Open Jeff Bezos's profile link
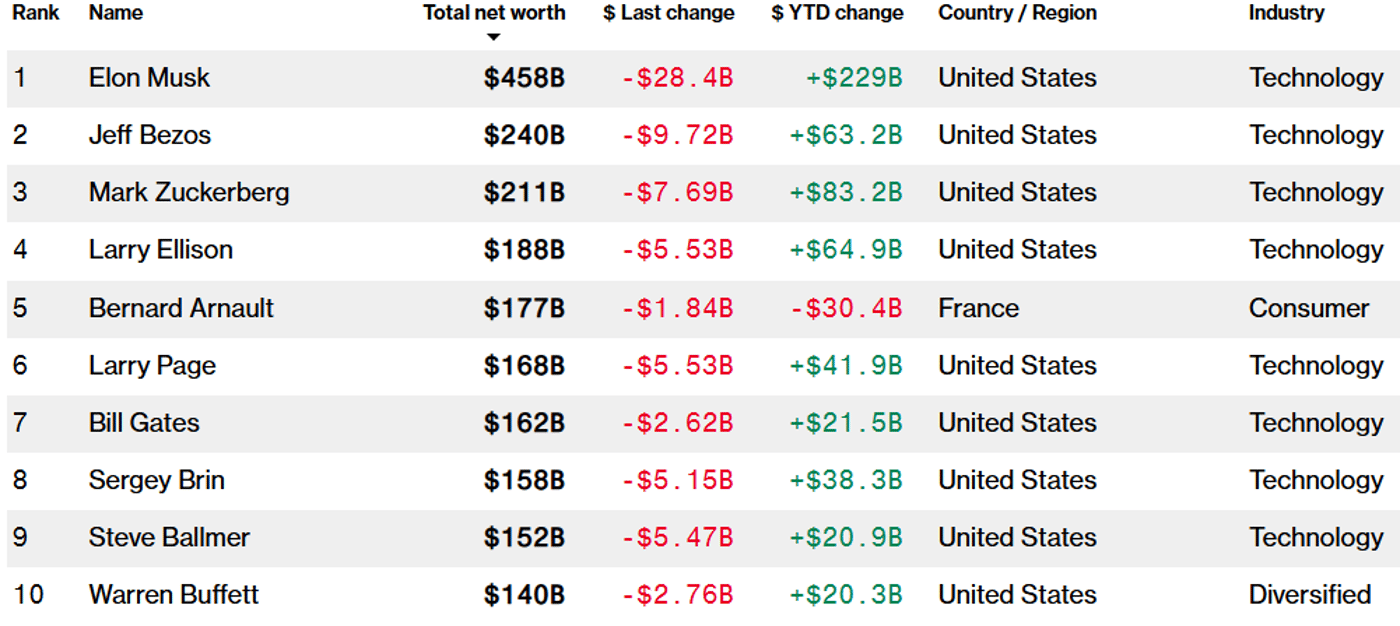Screen dimensions: 1400x626 pos(150,135)
